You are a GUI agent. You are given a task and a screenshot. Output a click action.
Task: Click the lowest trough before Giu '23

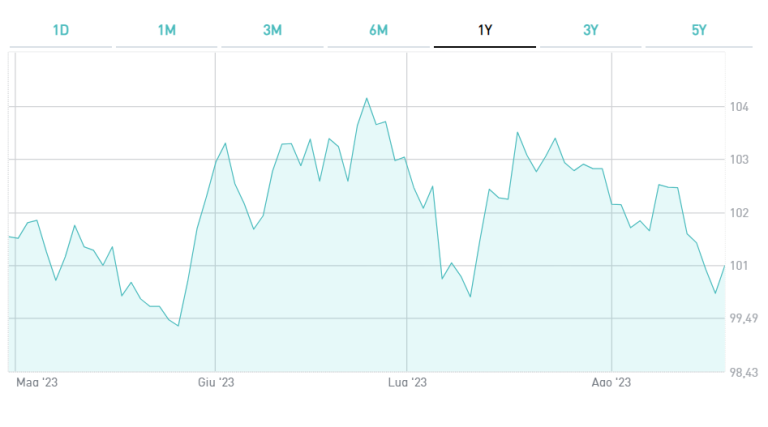pos(177,326)
